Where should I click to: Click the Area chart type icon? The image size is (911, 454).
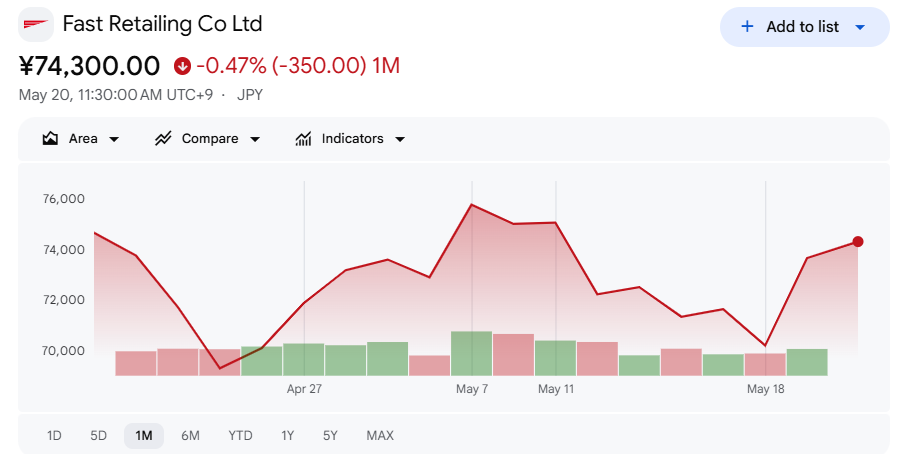click(51, 139)
